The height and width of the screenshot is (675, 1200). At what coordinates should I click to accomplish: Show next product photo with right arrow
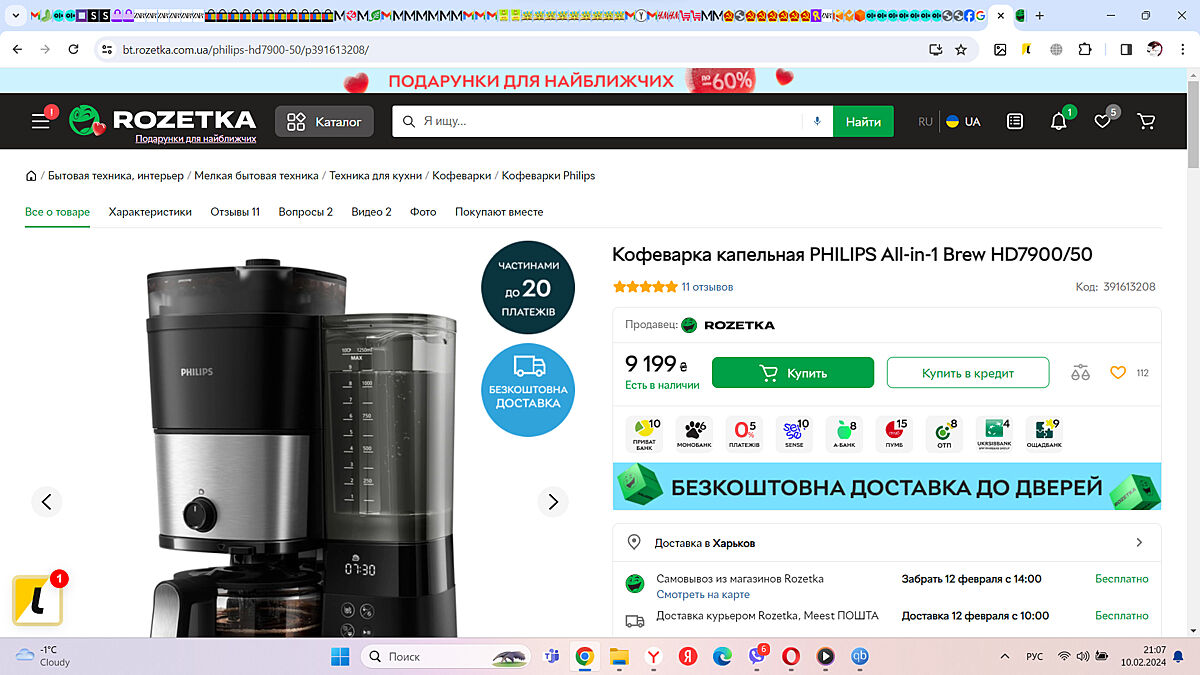[552, 501]
